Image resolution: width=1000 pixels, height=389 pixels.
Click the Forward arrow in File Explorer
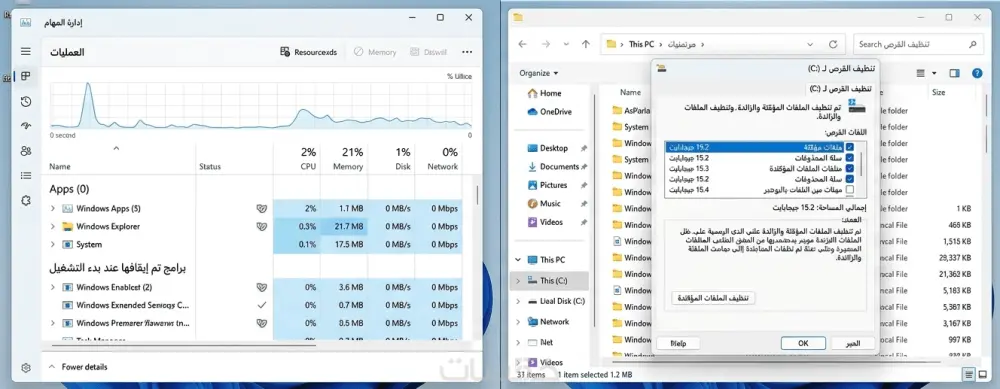tap(545, 44)
